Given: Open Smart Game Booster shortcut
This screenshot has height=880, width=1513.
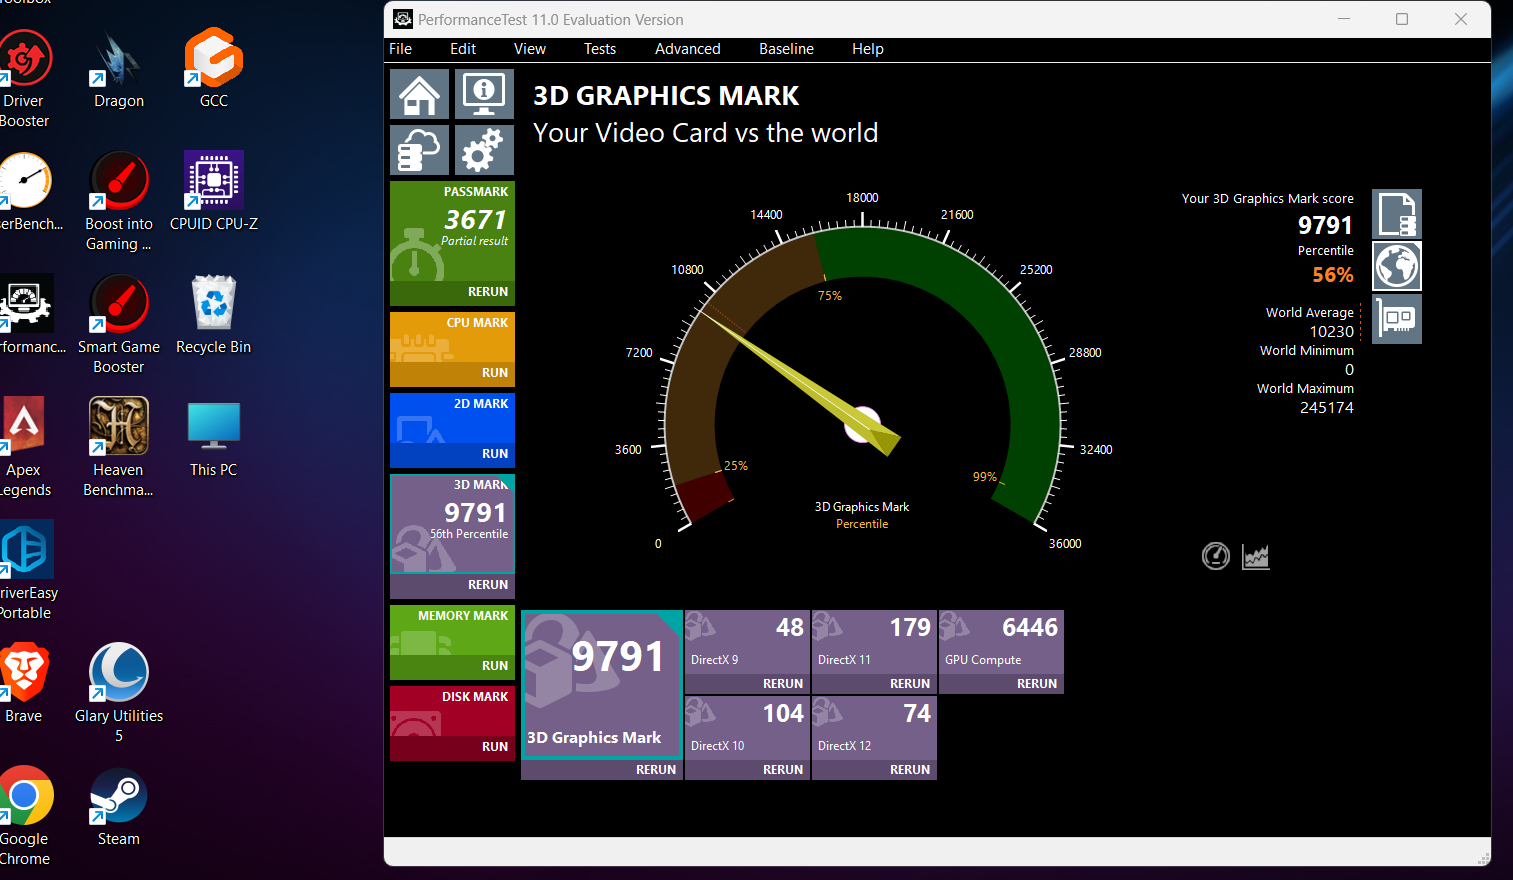Looking at the screenshot, I should (x=119, y=325).
